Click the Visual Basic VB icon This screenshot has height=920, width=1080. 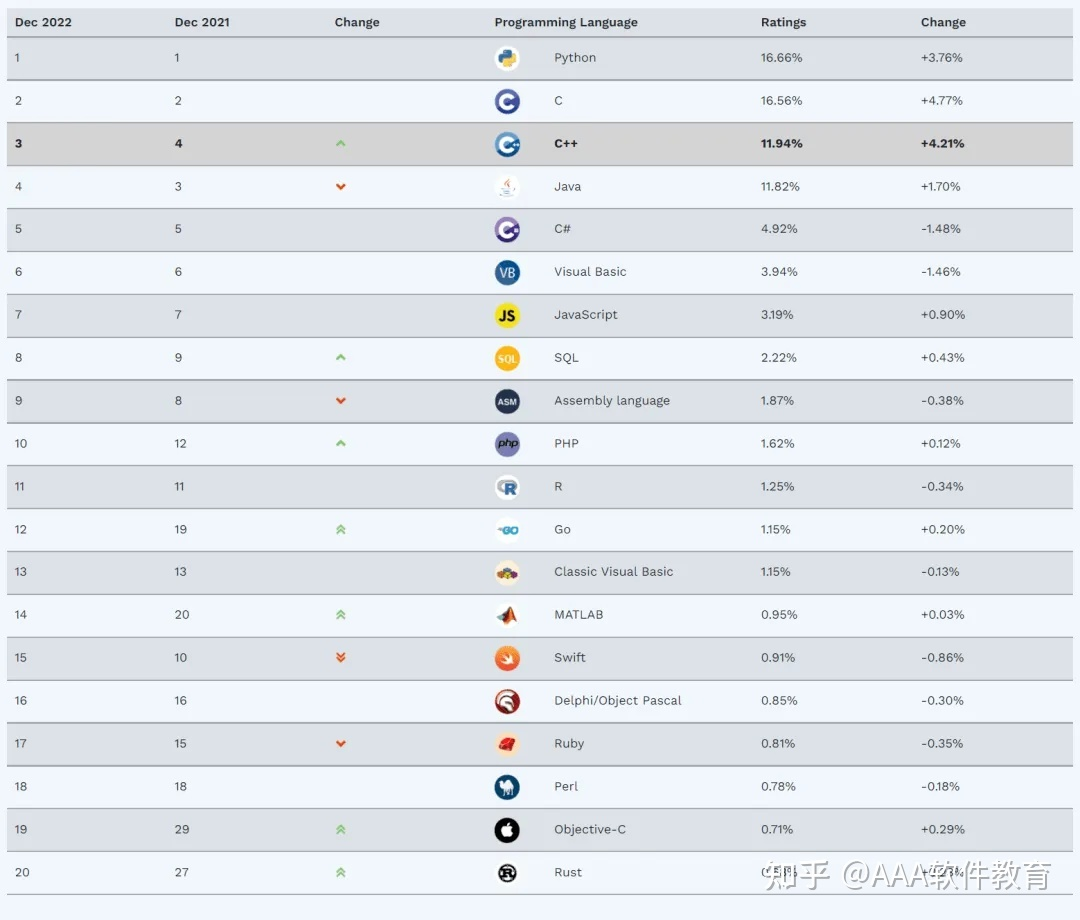[x=507, y=272]
